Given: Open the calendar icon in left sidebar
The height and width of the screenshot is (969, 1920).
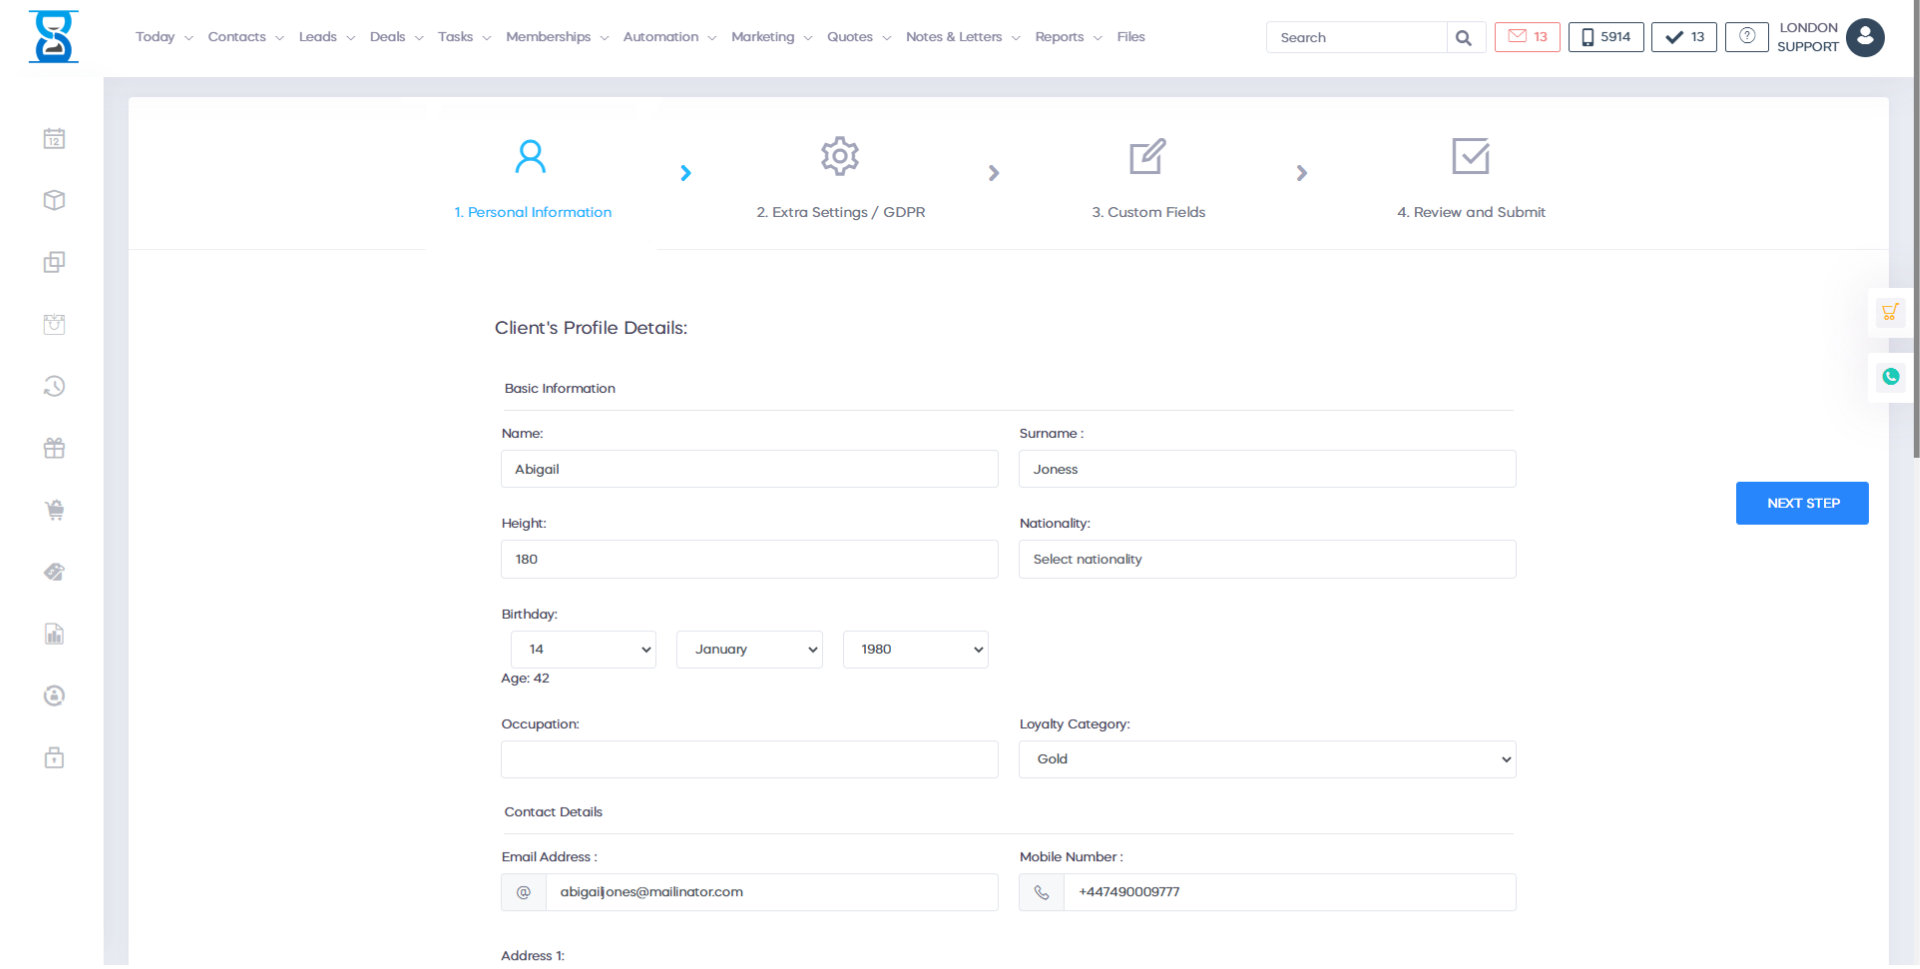Looking at the screenshot, I should tap(54, 139).
